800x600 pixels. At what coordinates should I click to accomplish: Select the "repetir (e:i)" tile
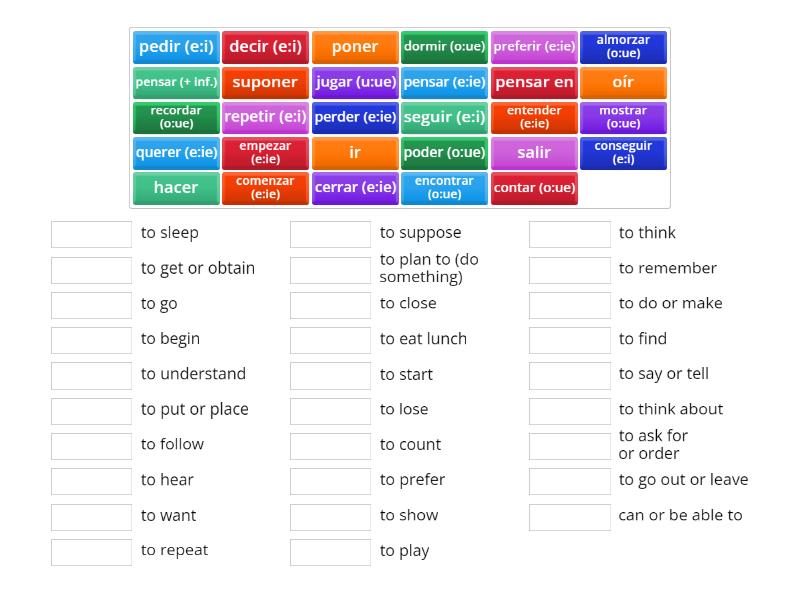pos(265,117)
